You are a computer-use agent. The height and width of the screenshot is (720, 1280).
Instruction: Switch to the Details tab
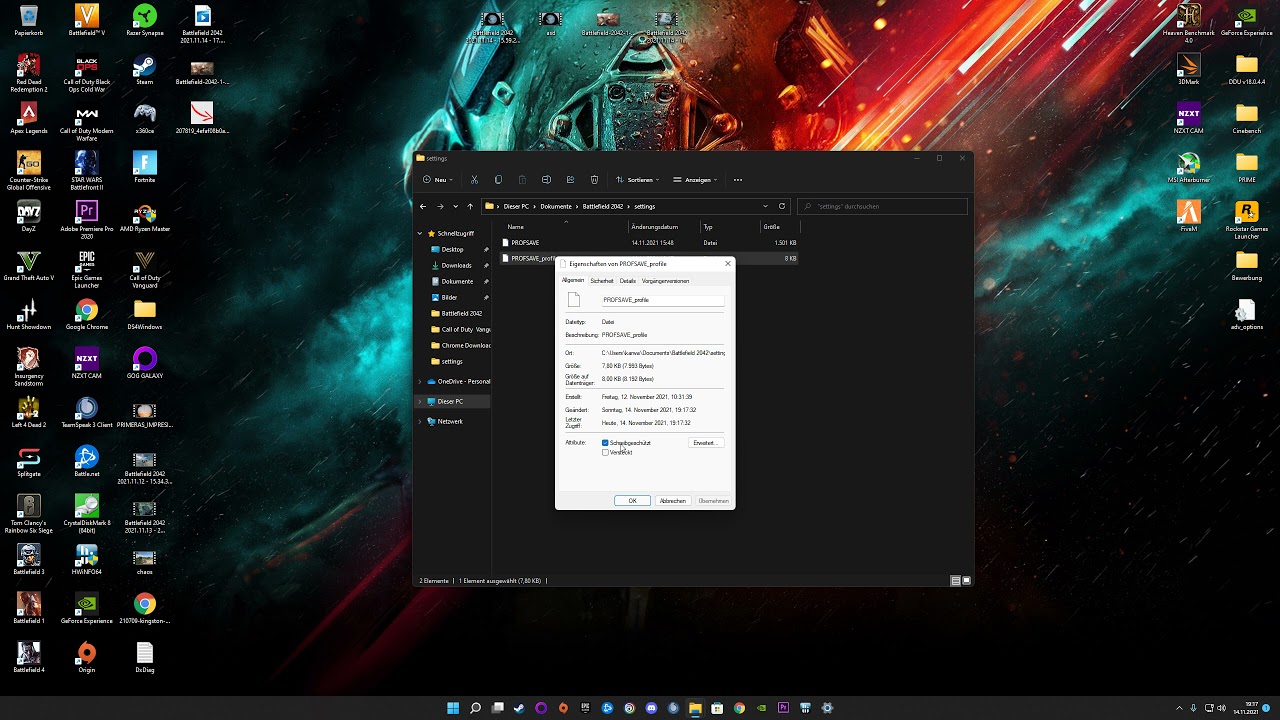coord(627,281)
